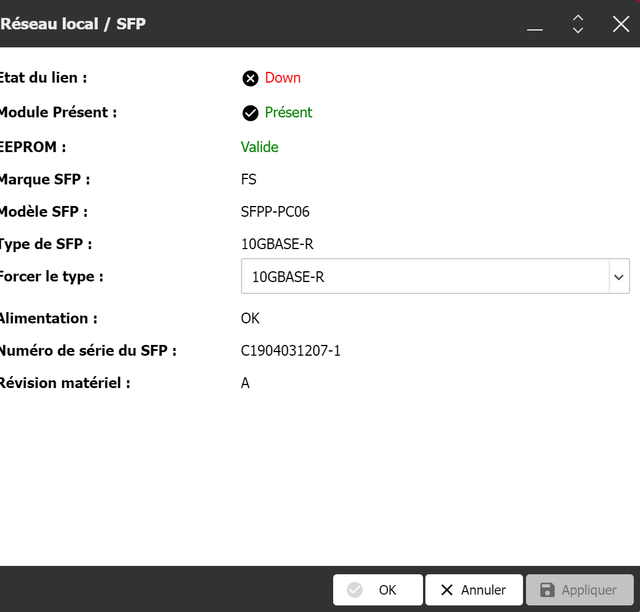Click the Forcer le type label
640x612 pixels.
51,276
